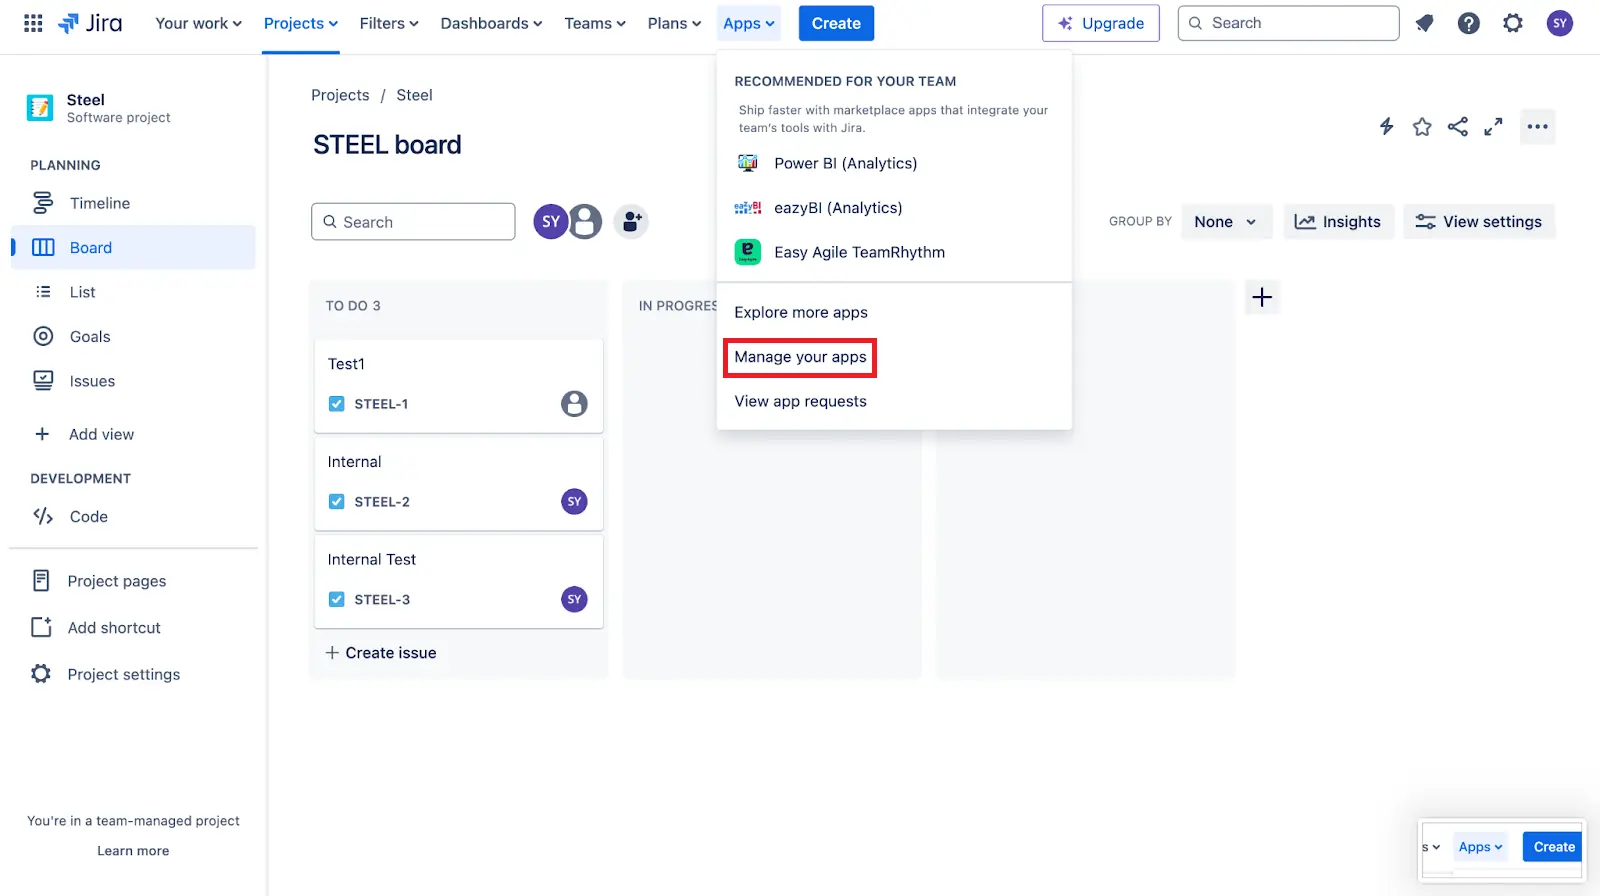Screen dimensions: 1600x896
Task: Click the STEEL-1 task checkbox icon
Action: pos(337,404)
